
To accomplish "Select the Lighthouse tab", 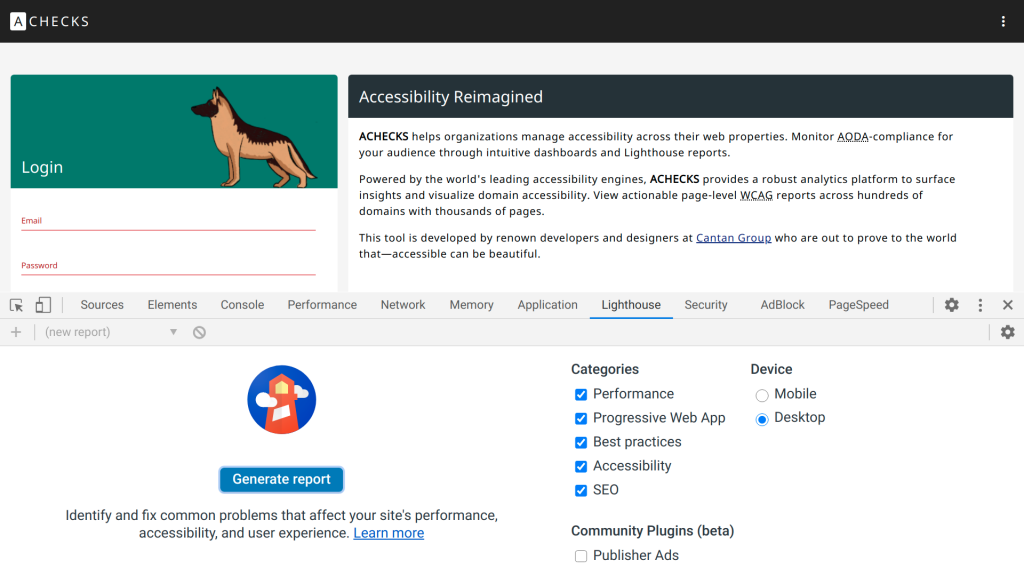I will 631,305.
